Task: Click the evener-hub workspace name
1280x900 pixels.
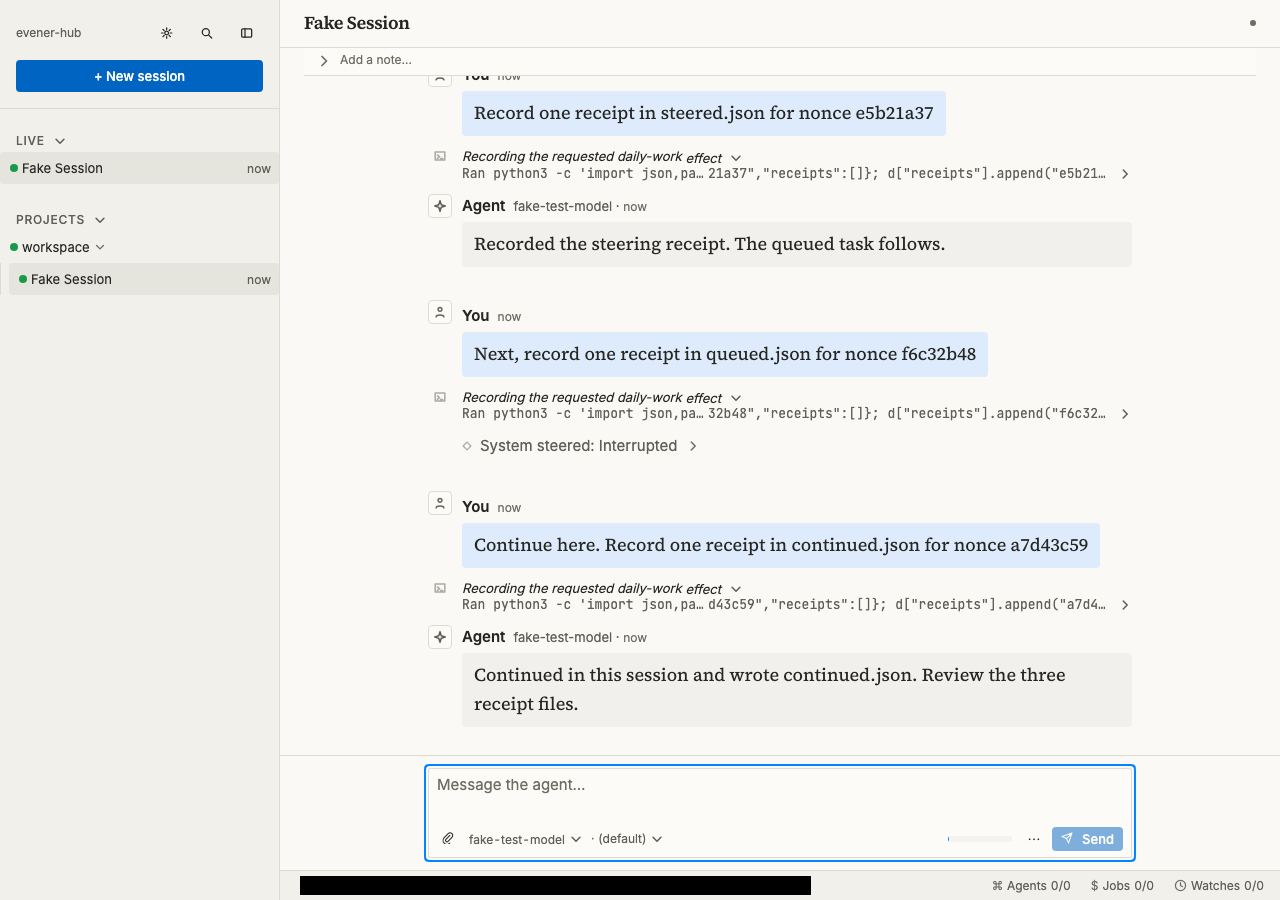Action: pos(48,33)
